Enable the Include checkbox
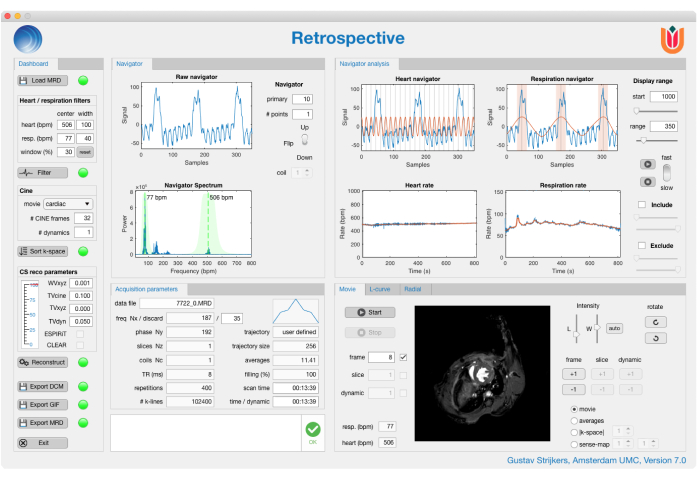Viewport: 697px width, 479px height. pyautogui.click(x=642, y=204)
